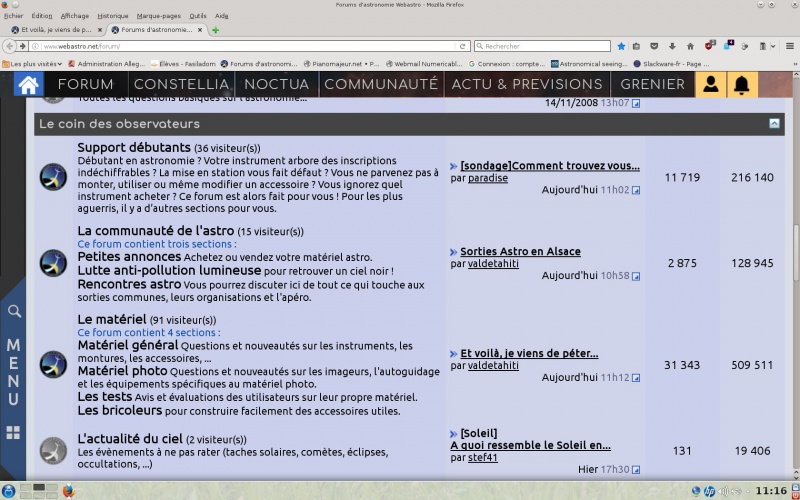Open new tab with plus icon
The image size is (800, 500).
215,30
